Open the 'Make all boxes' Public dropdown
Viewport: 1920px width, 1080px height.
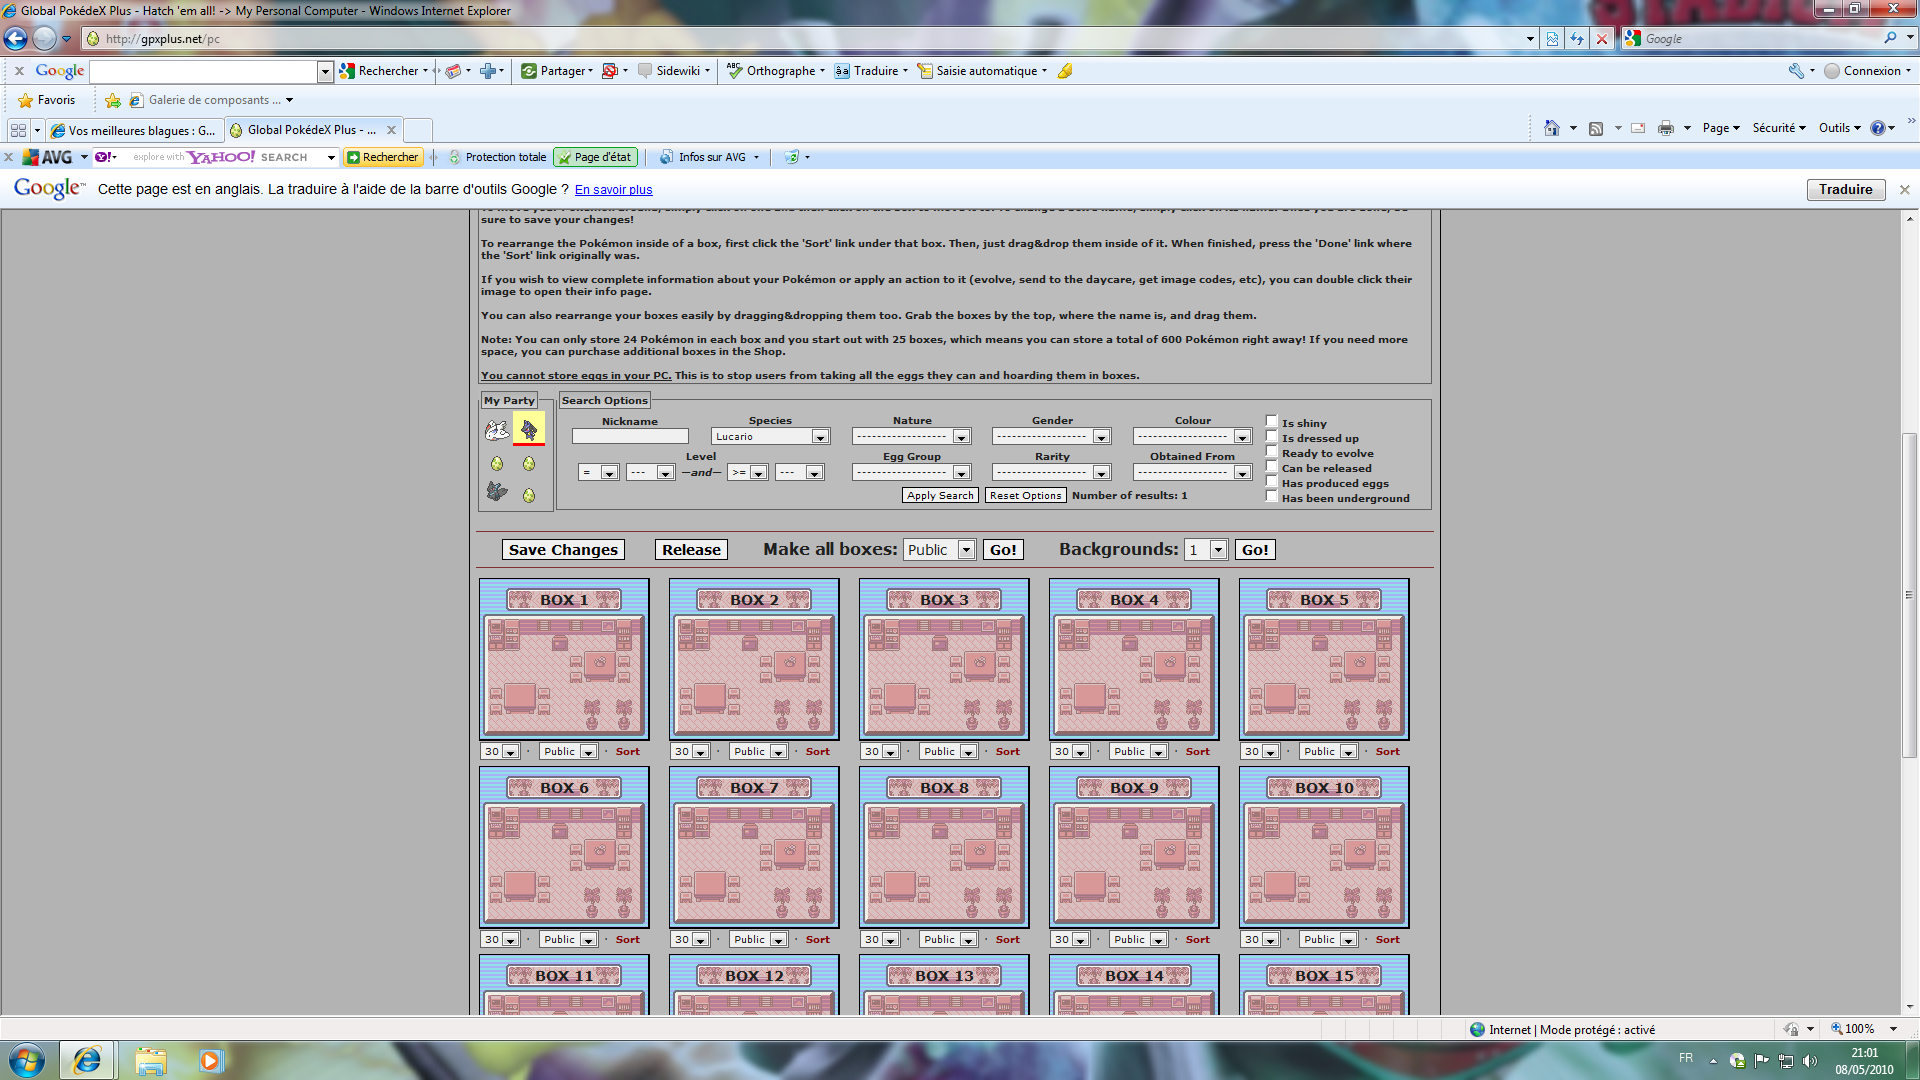point(939,550)
